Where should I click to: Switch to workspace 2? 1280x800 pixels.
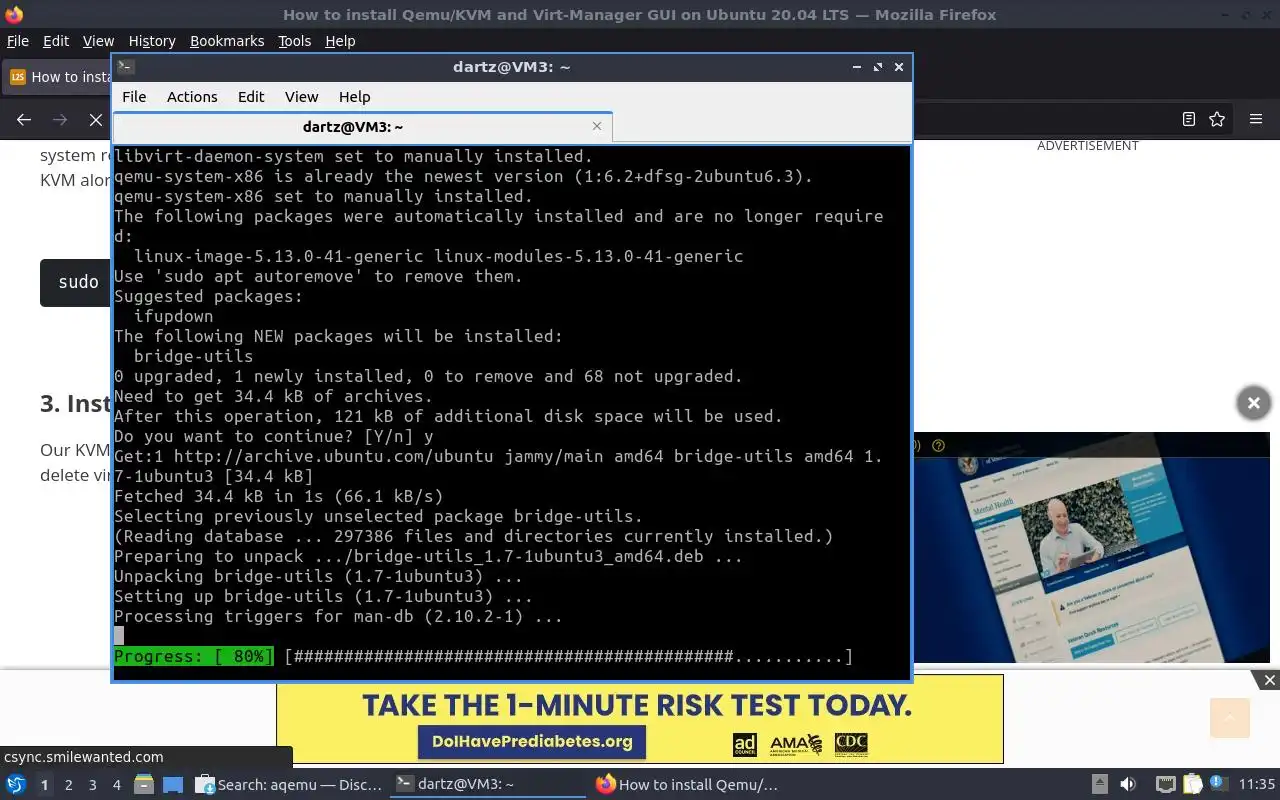[x=68, y=785]
